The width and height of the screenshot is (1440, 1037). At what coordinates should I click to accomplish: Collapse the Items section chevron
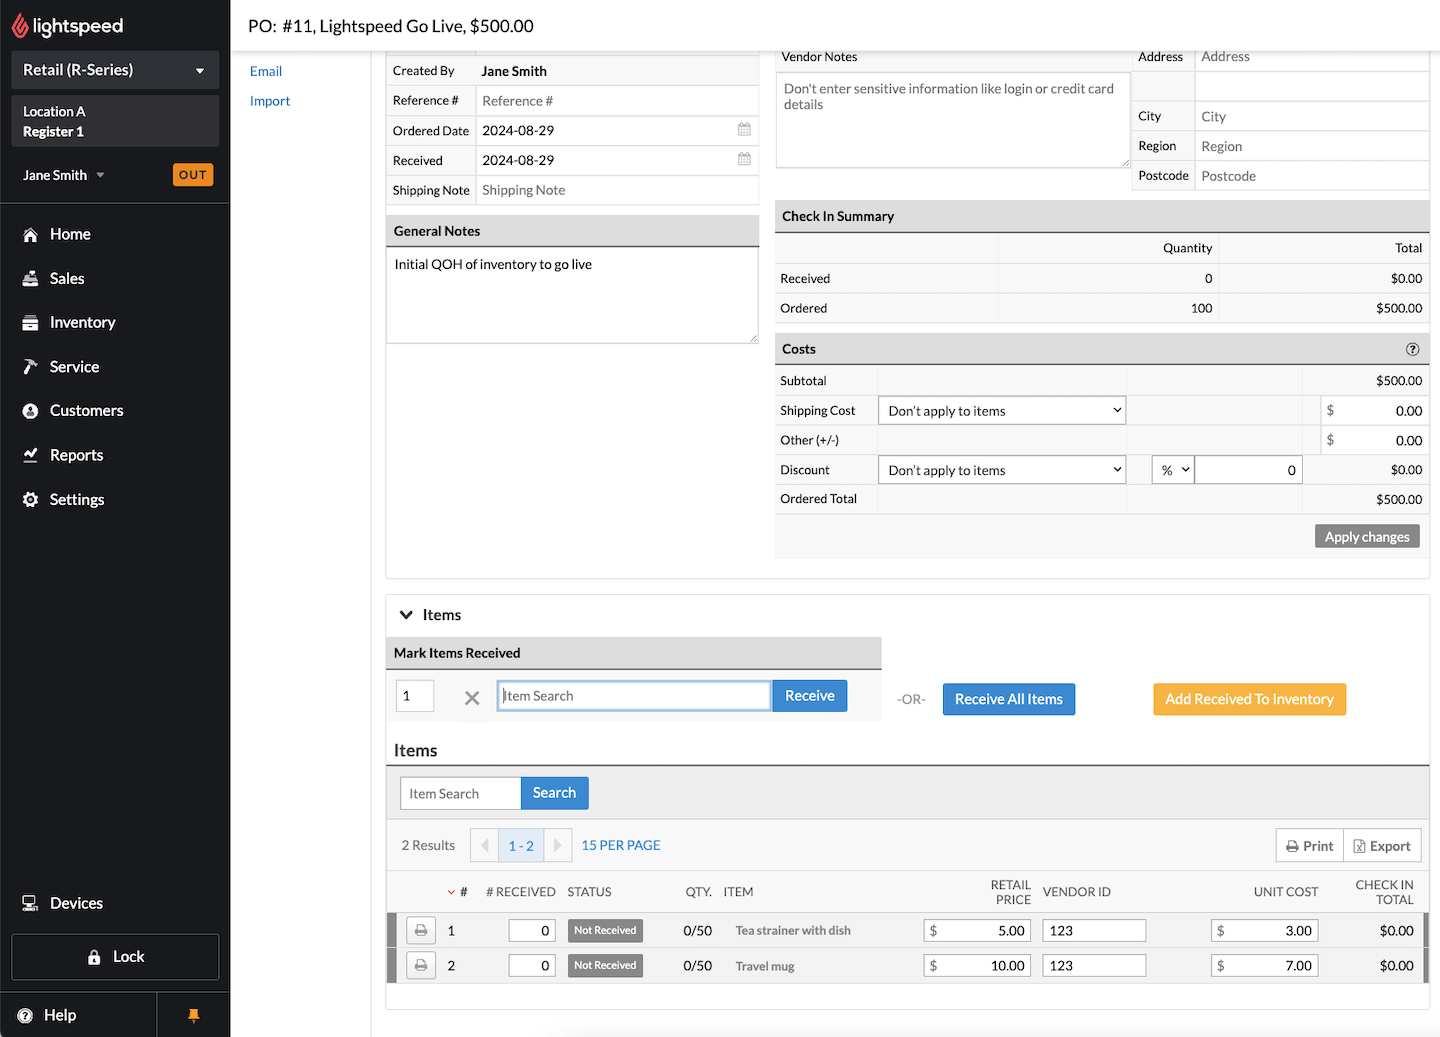point(406,615)
